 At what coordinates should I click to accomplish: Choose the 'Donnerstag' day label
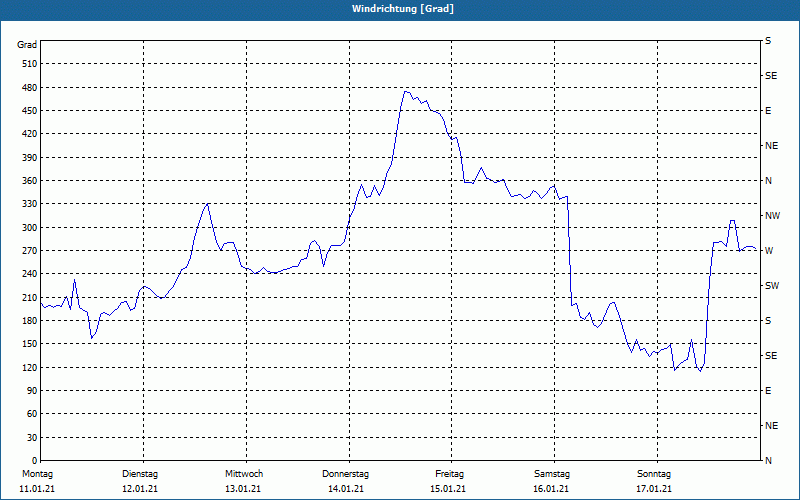coord(345,474)
